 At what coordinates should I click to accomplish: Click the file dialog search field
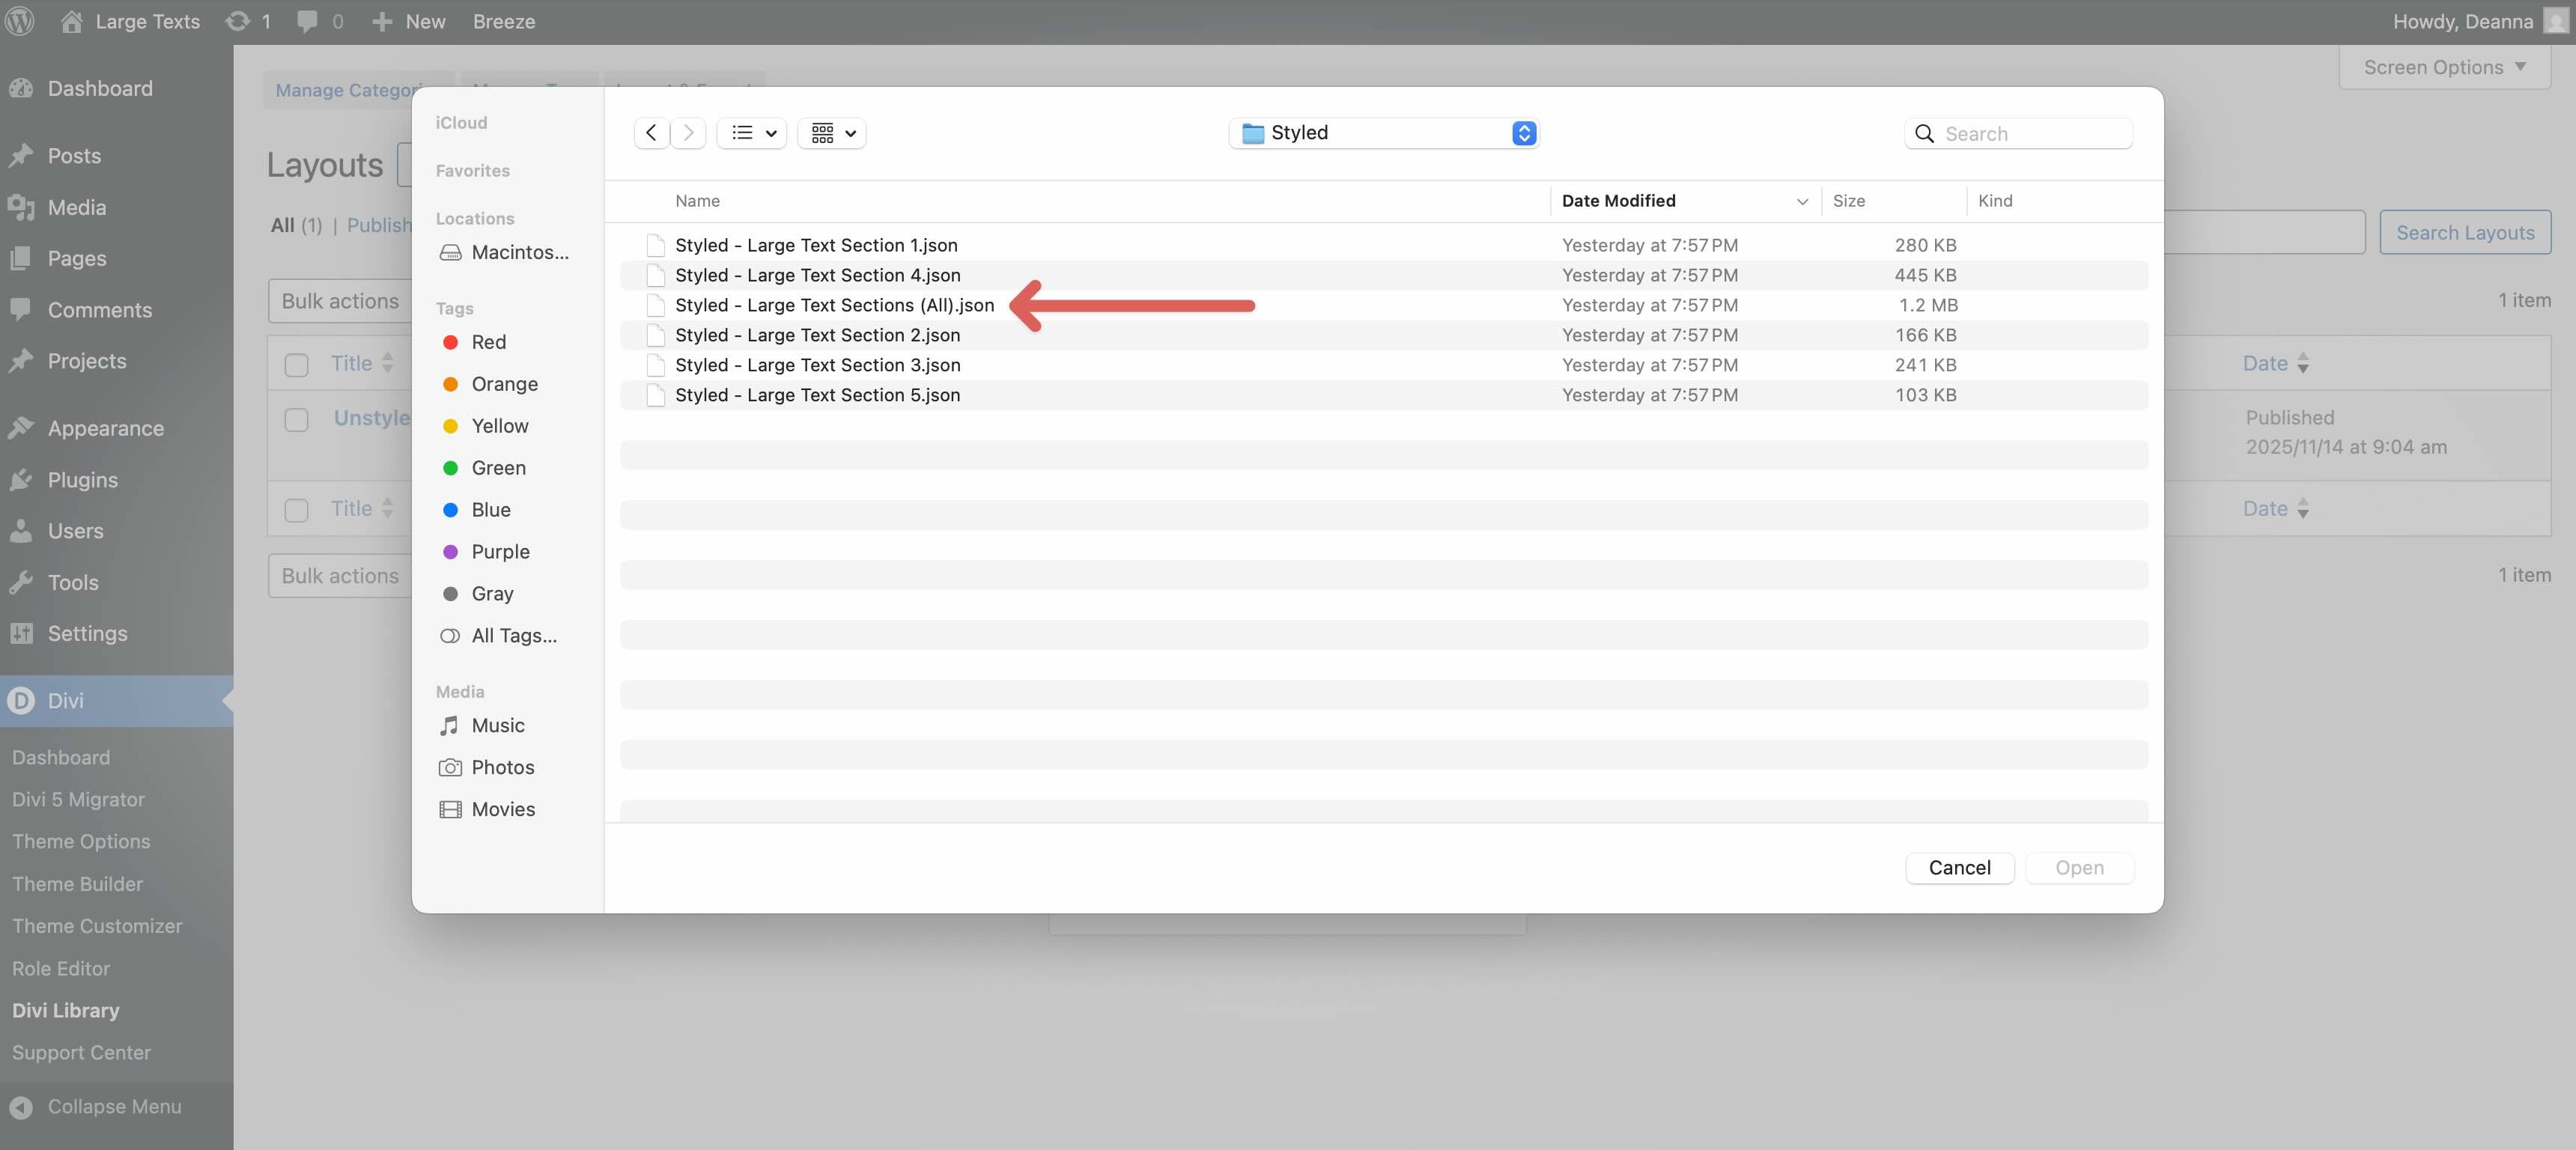(x=2018, y=132)
